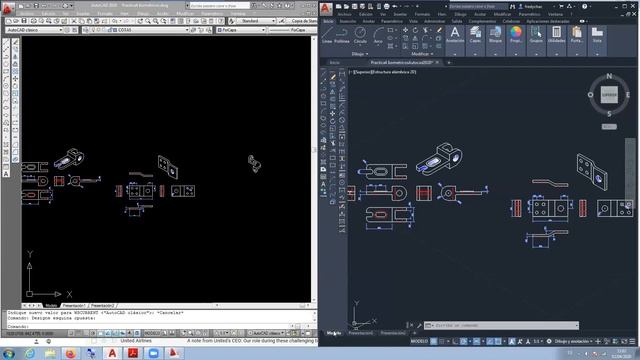Select the Arco tool in the ribbon
This screenshot has width=640, height=360.
[x=378, y=35]
